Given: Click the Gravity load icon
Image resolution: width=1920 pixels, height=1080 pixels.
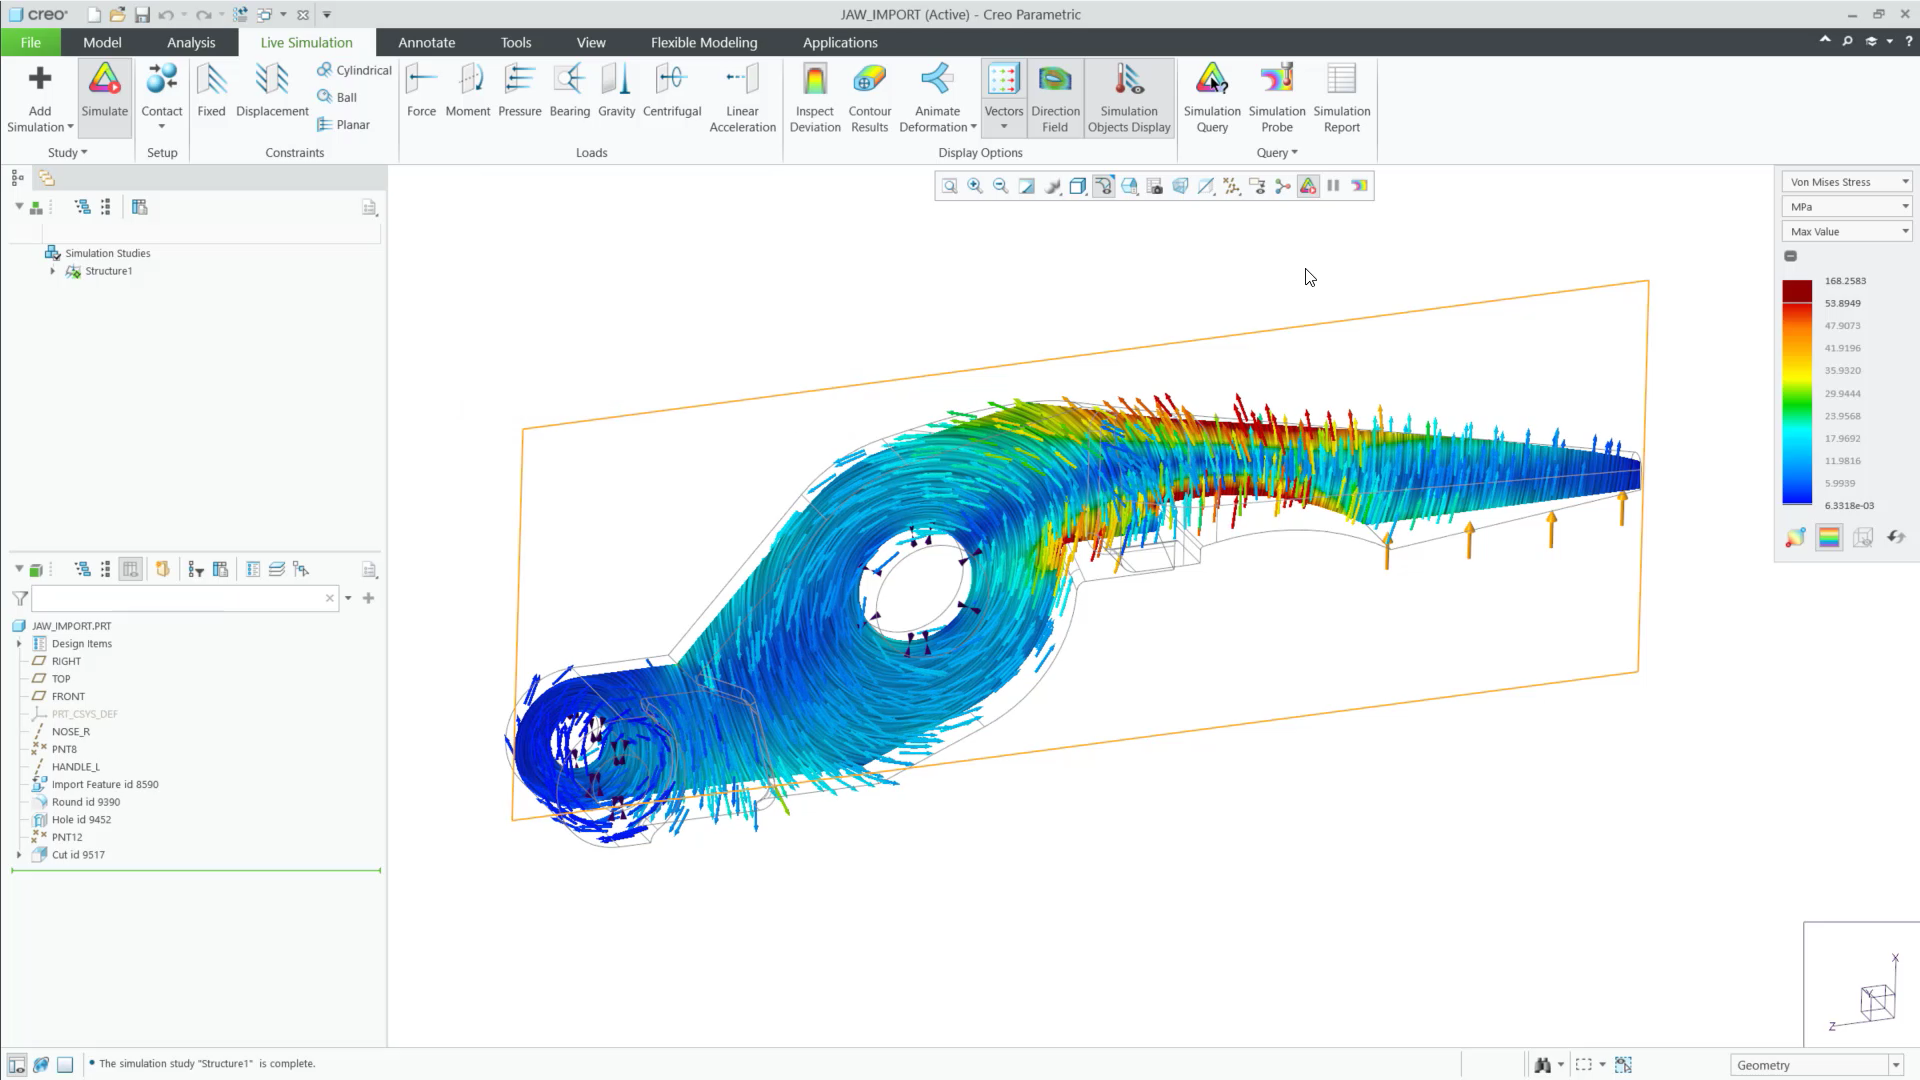Looking at the screenshot, I should tap(617, 91).
